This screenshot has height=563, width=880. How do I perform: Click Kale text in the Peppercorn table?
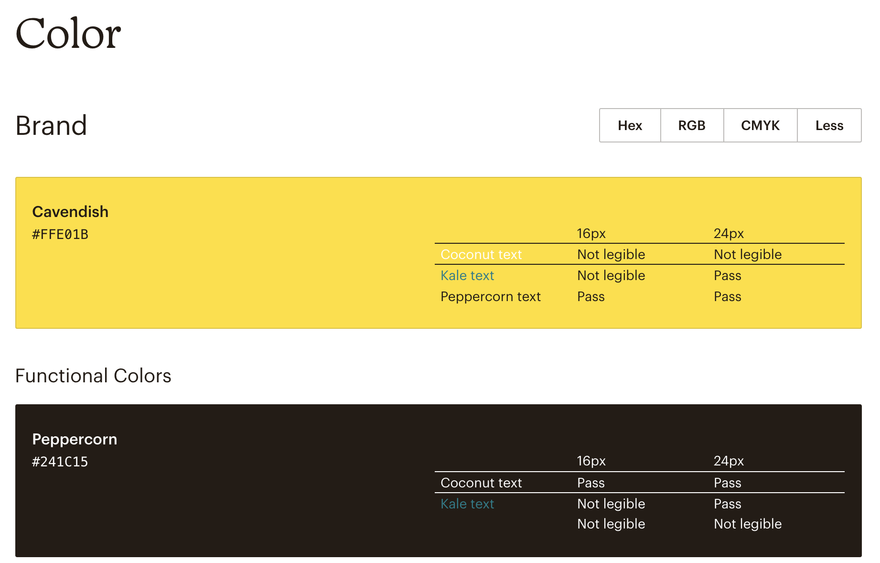click(x=467, y=504)
